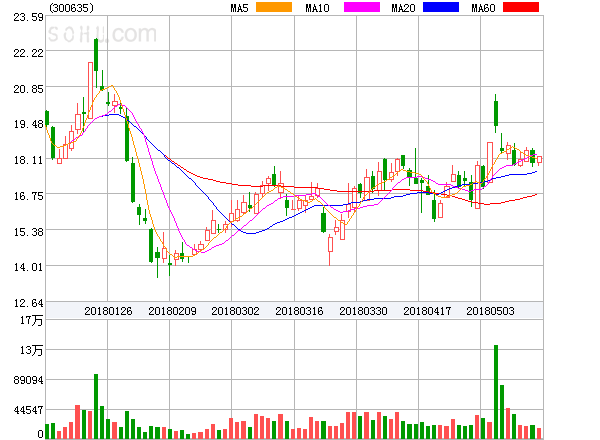Click the 20180316 date label
Image resolution: width=600 pixels, height=440 pixels.
(299, 311)
